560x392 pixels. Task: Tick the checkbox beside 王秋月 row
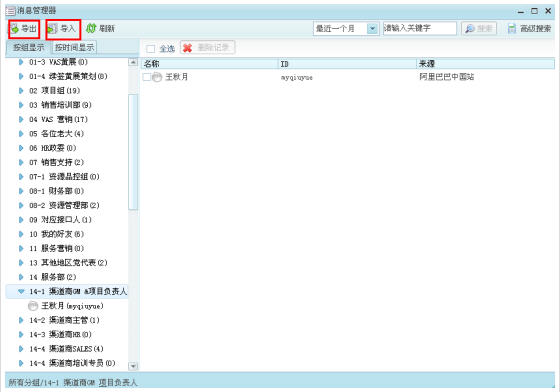(x=146, y=77)
